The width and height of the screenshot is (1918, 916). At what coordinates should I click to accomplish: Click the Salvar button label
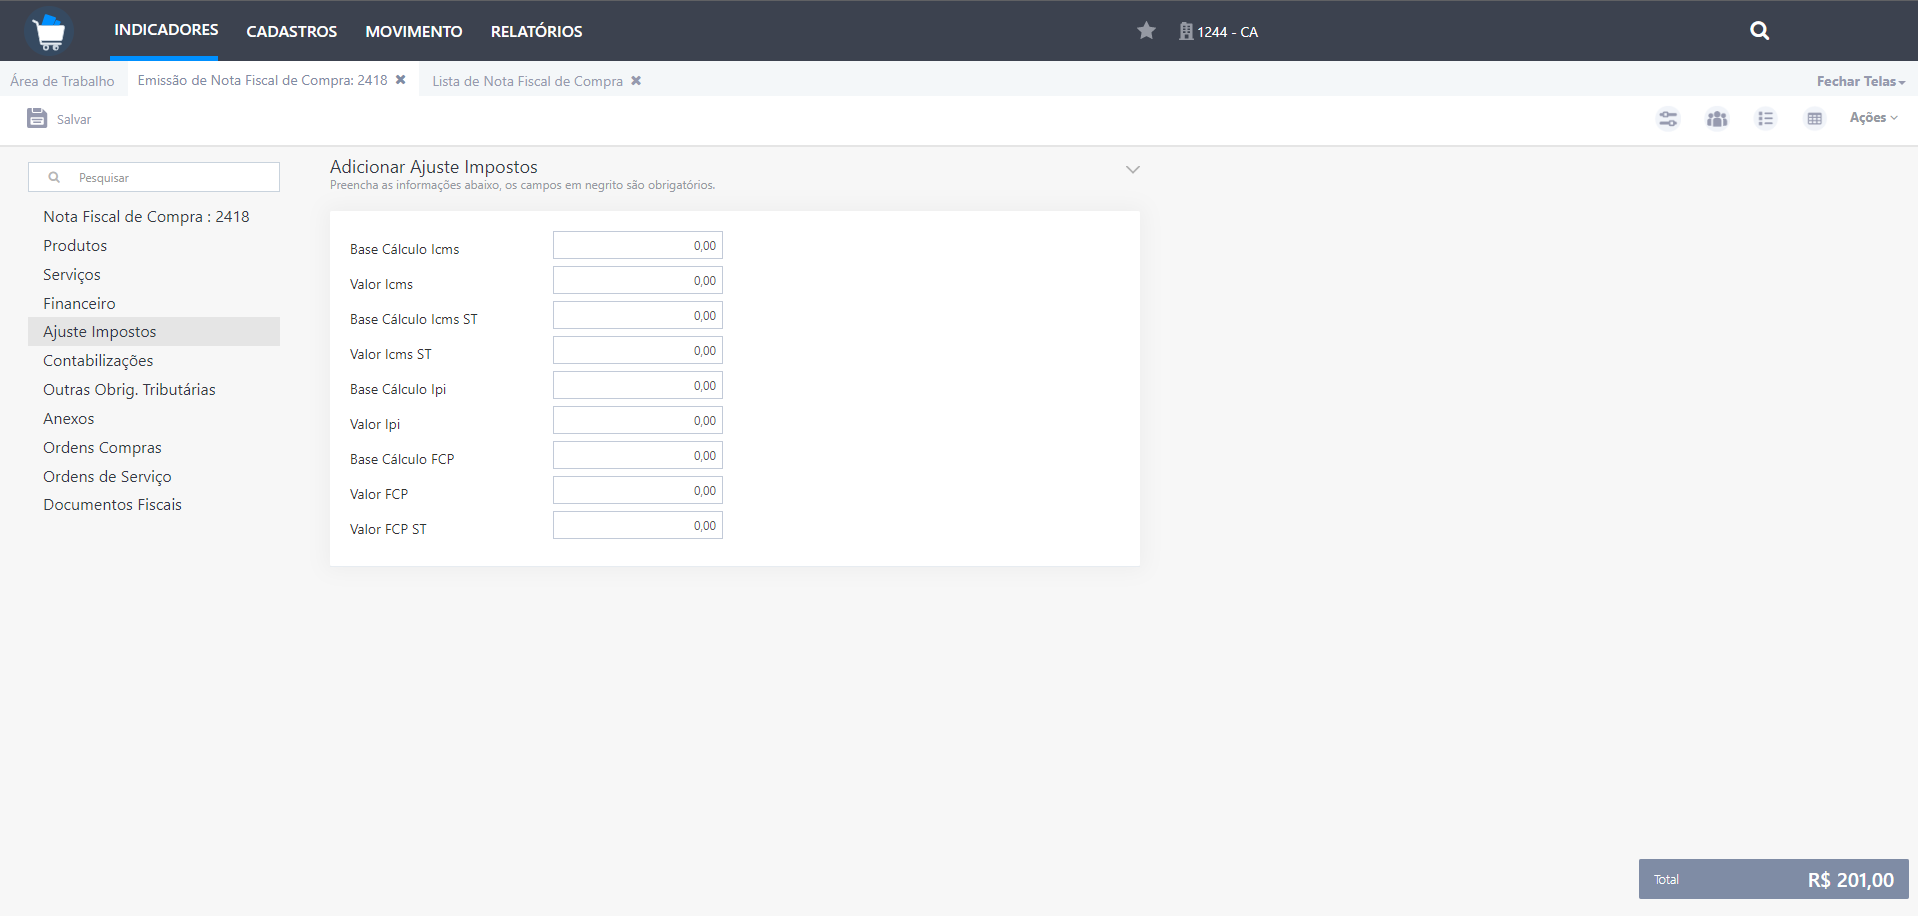click(74, 119)
